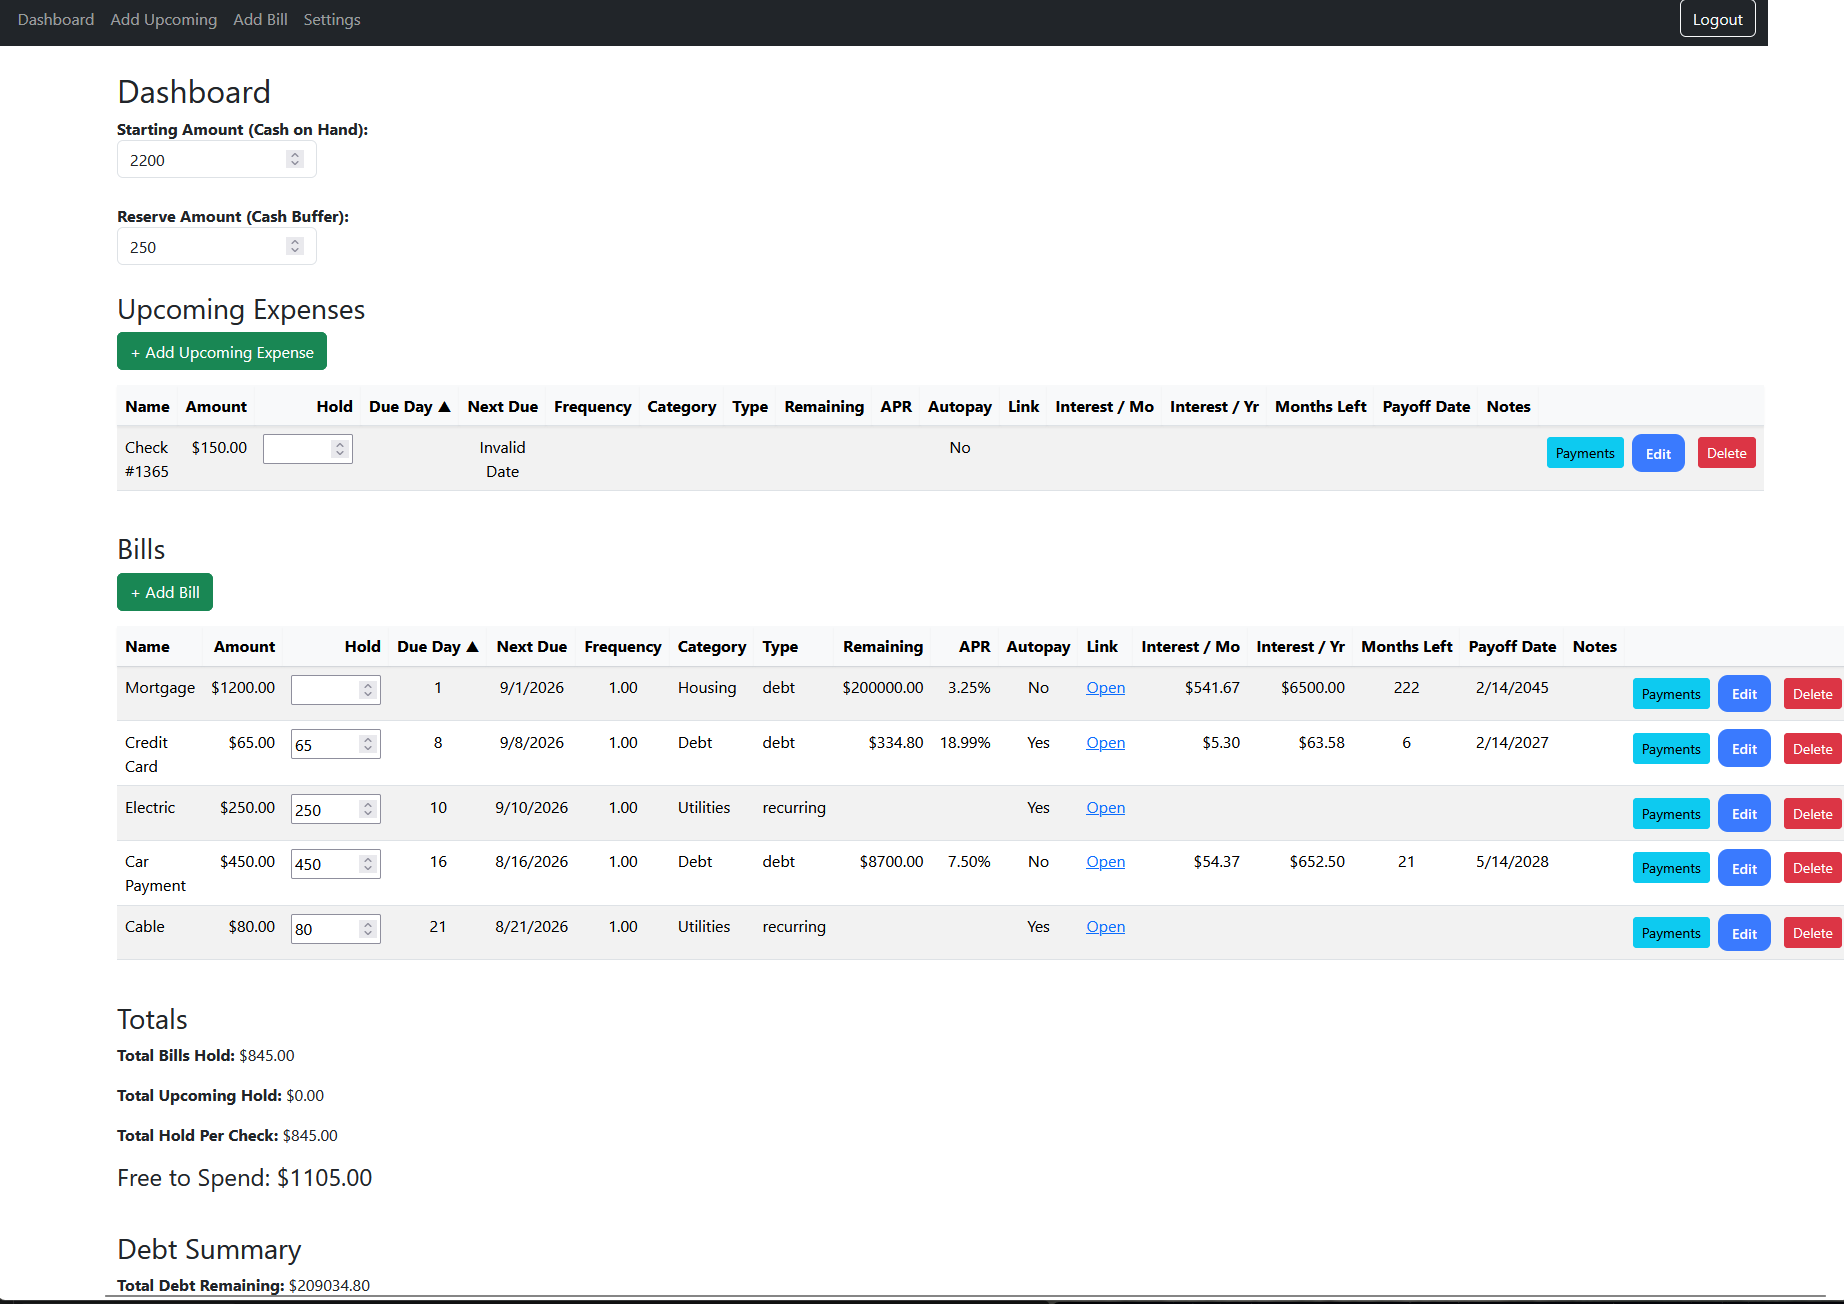Click the Bills table Autopay header
The height and width of the screenshot is (1304, 1844).
coord(1038,646)
